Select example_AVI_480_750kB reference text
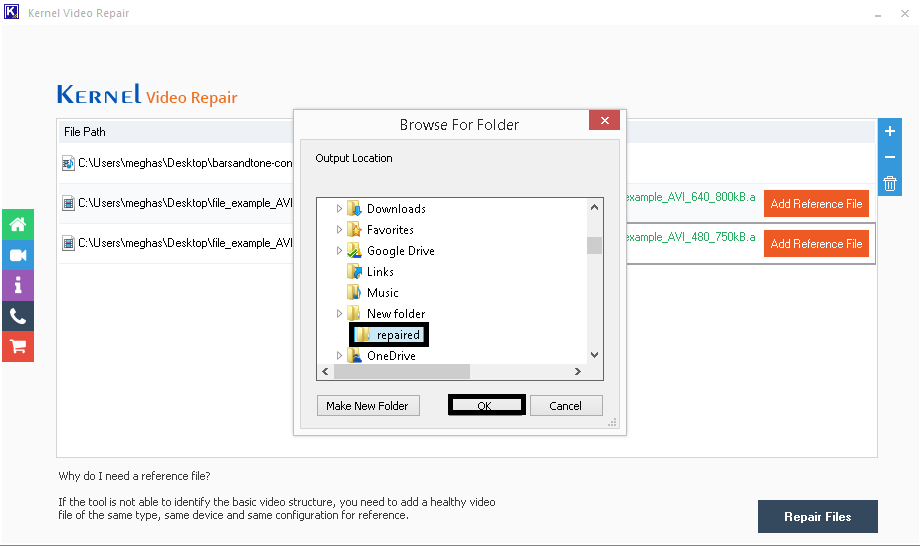Viewport: 920px width, 546px height. tap(691, 237)
